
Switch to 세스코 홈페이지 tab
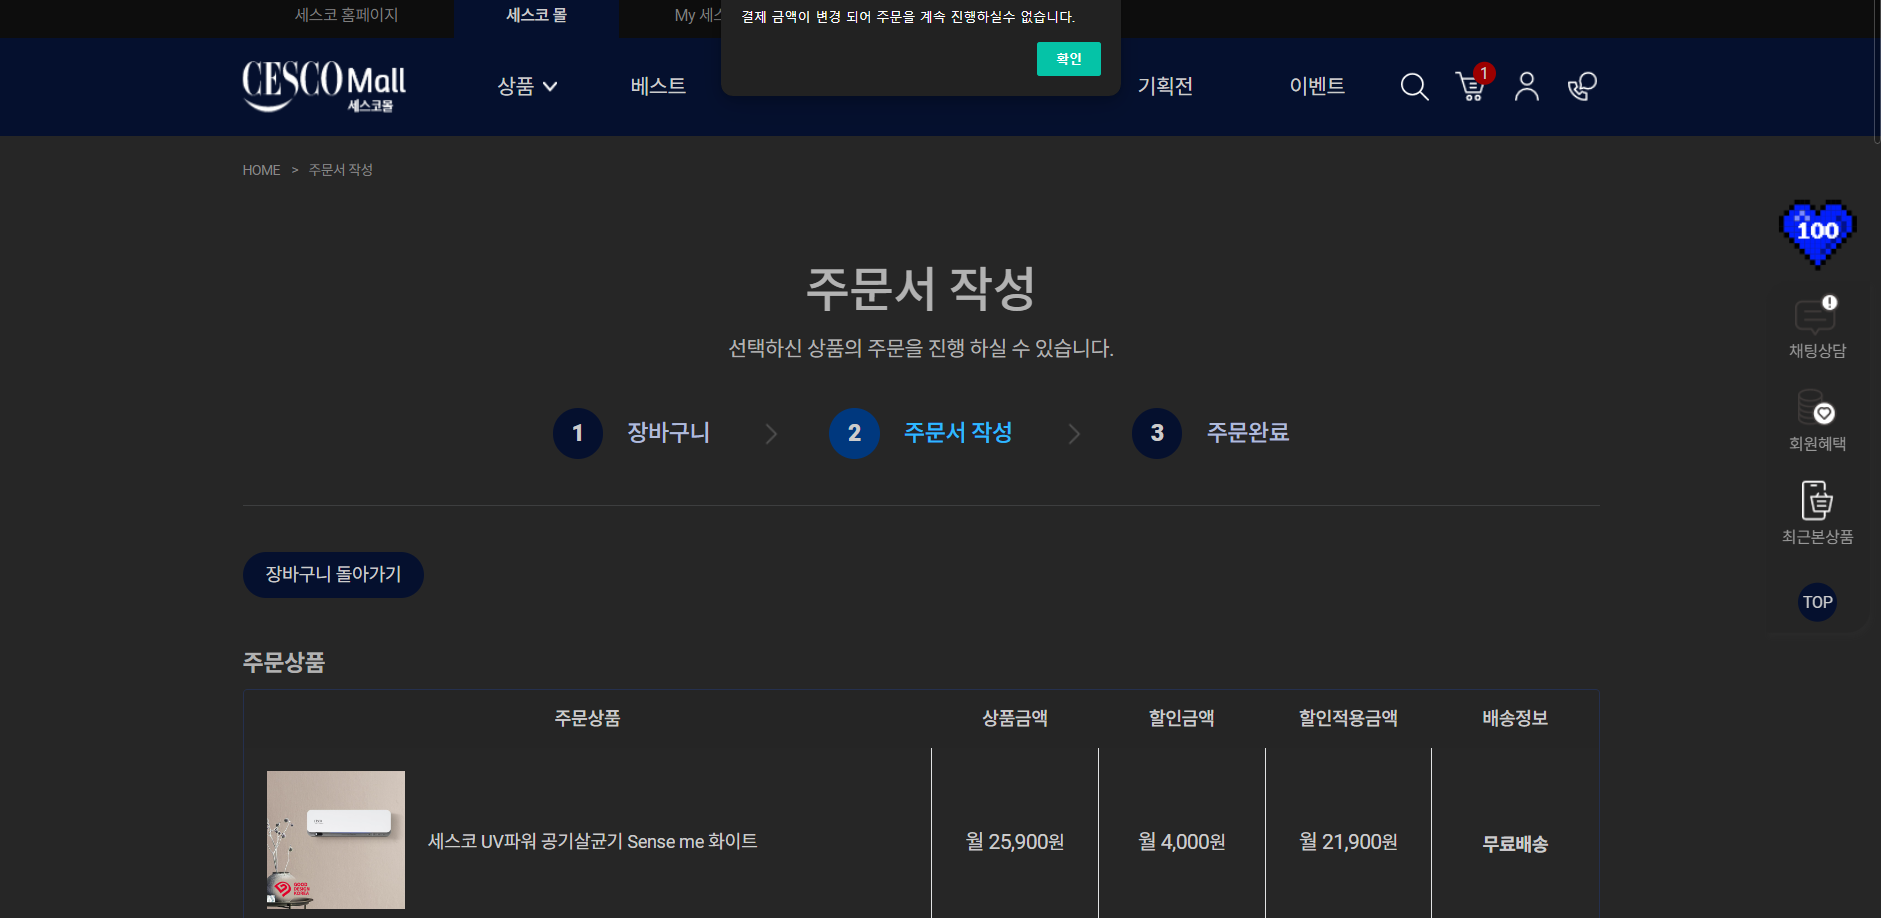(x=346, y=16)
